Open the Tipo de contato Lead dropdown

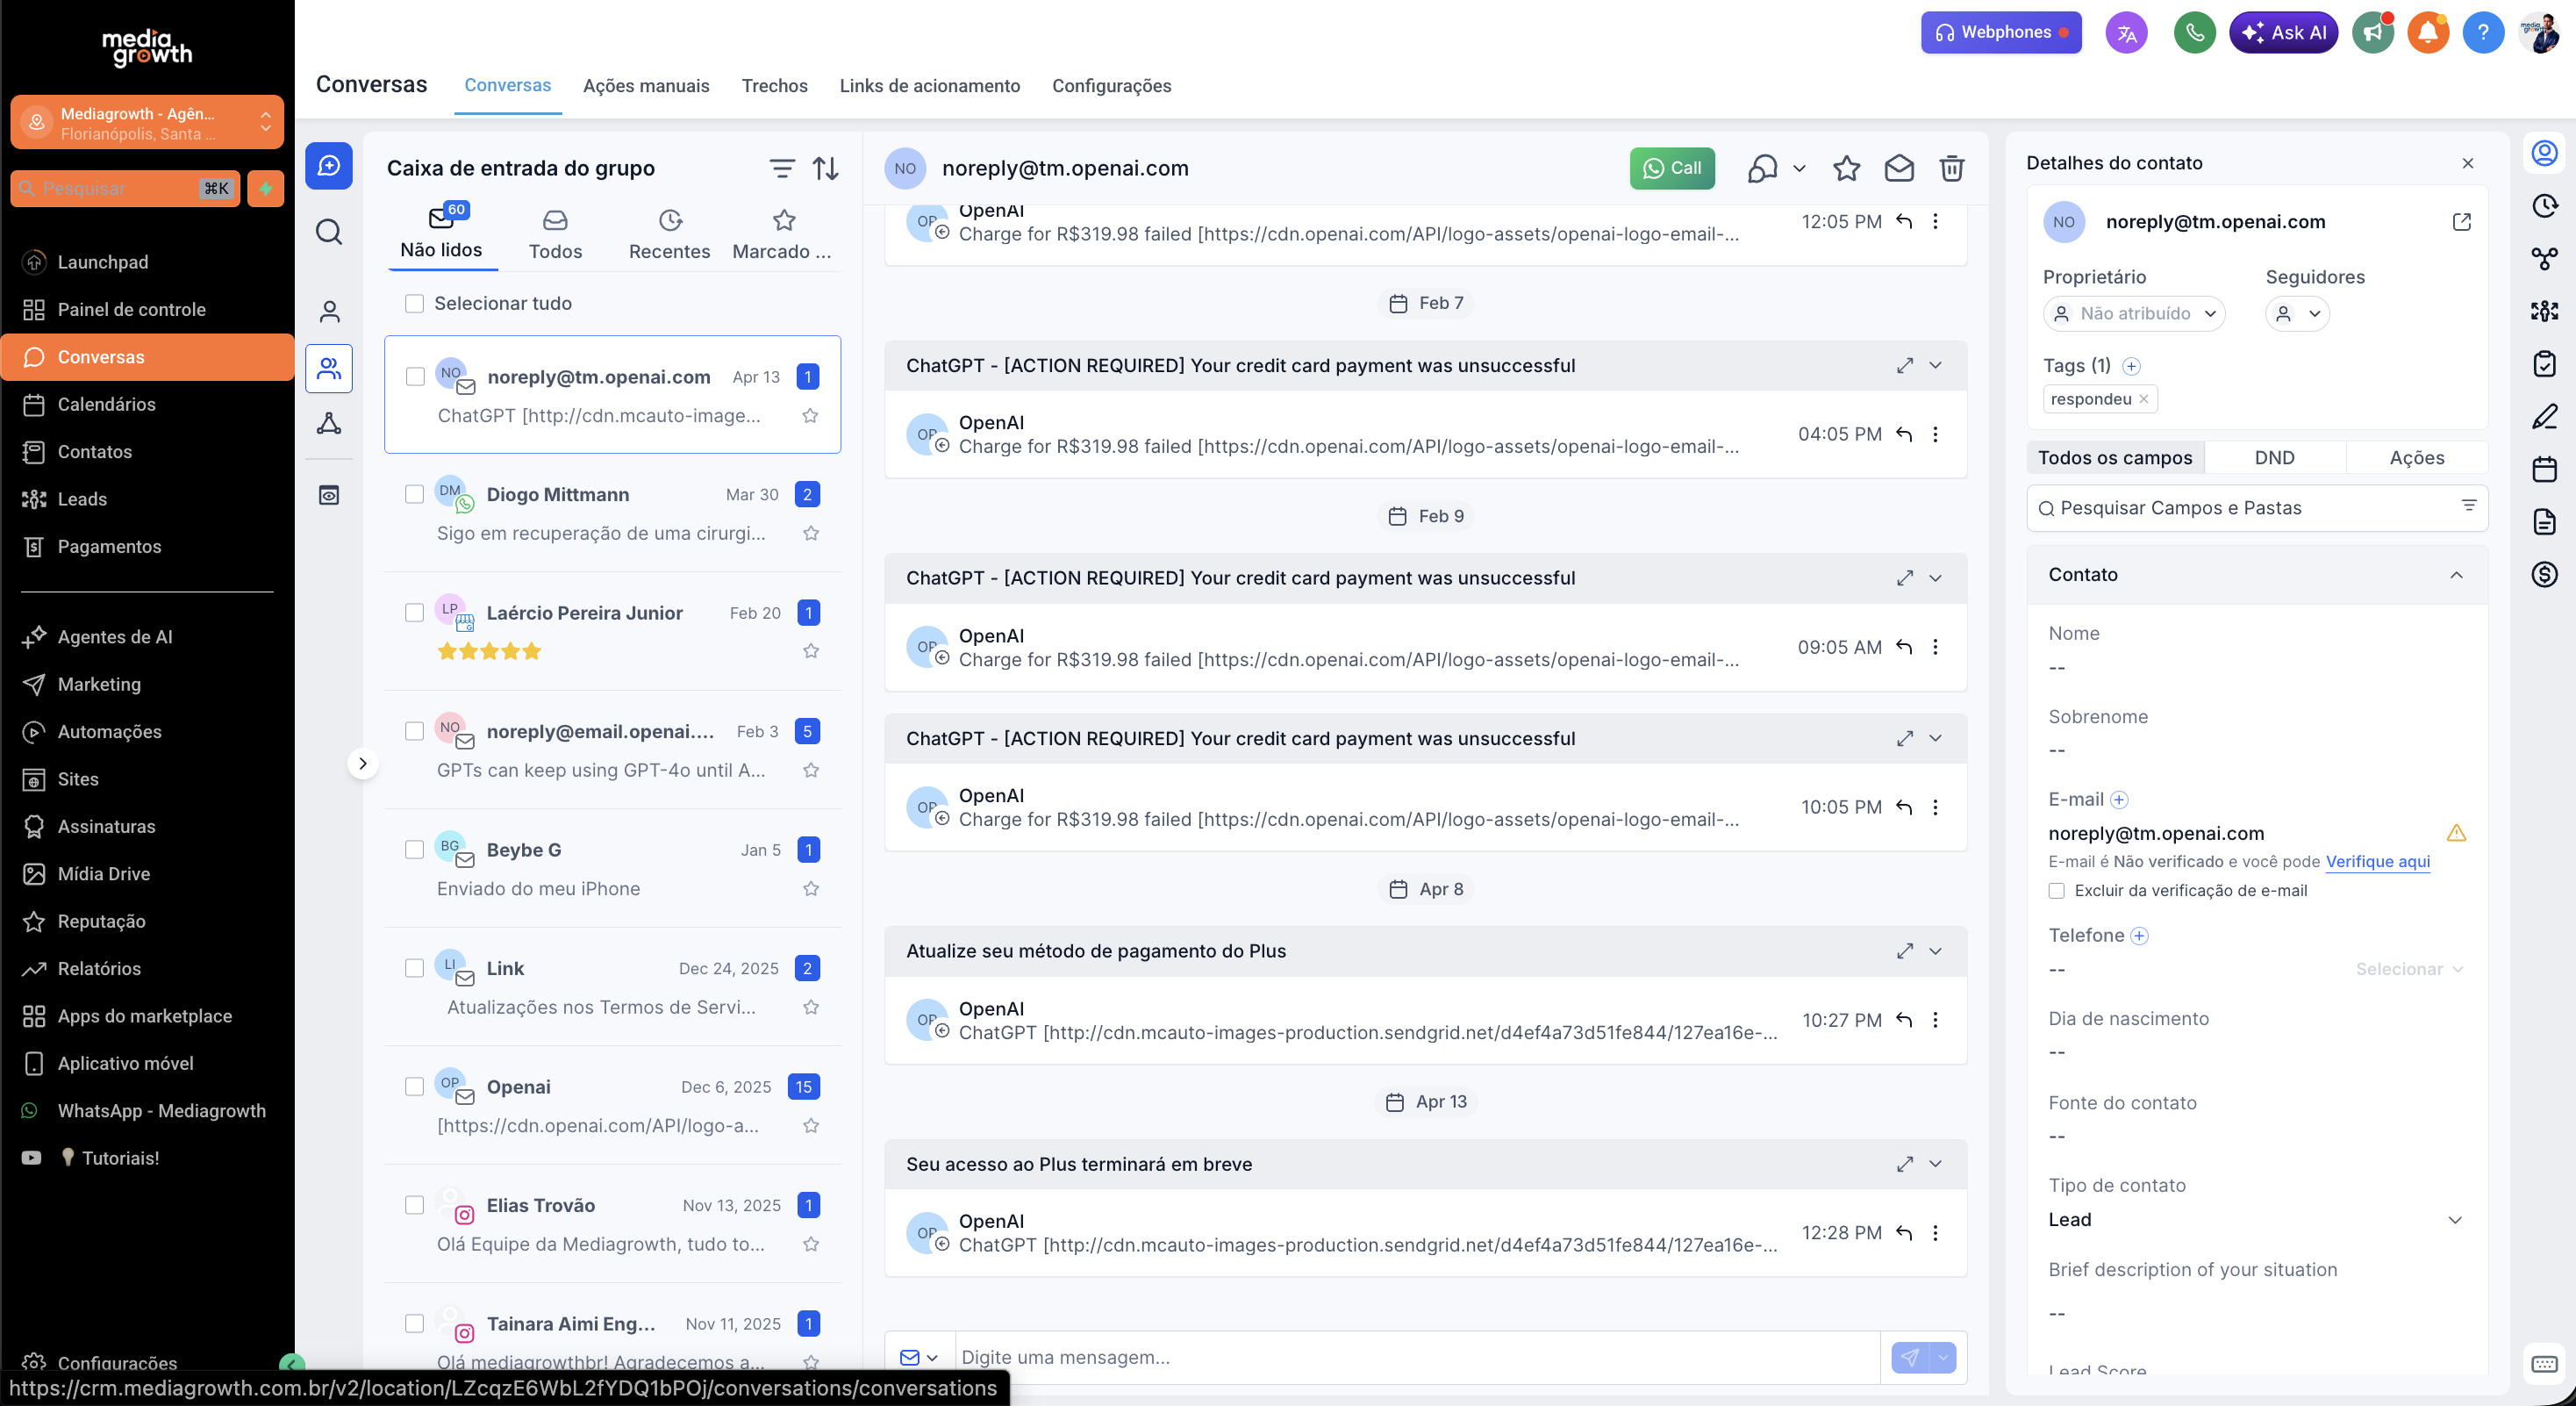2254,1220
